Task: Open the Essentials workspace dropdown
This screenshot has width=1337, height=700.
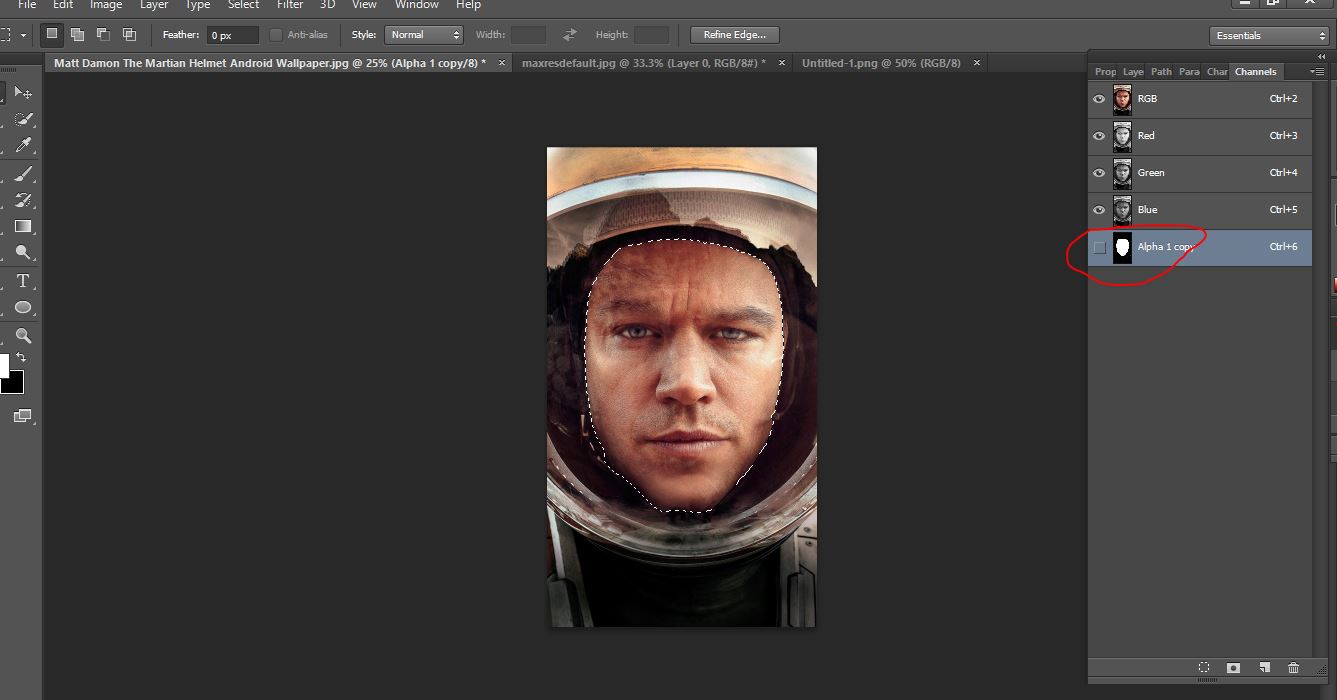Action: pos(1269,36)
